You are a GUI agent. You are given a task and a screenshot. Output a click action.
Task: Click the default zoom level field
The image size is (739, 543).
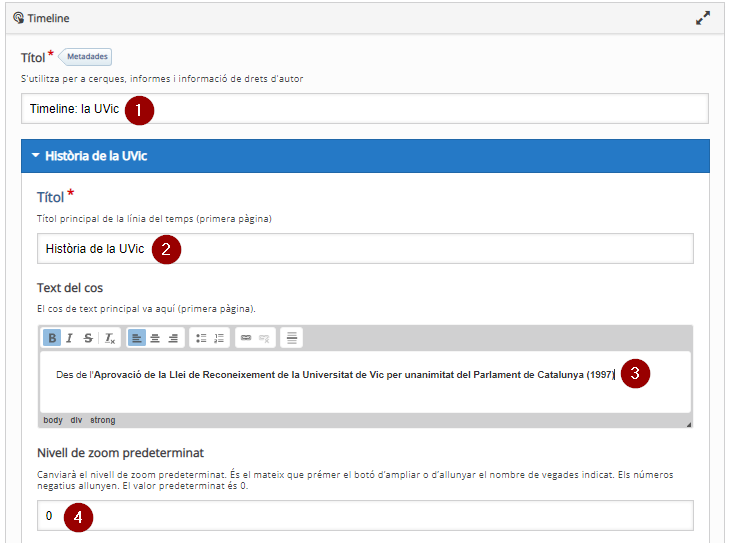pos(365,516)
